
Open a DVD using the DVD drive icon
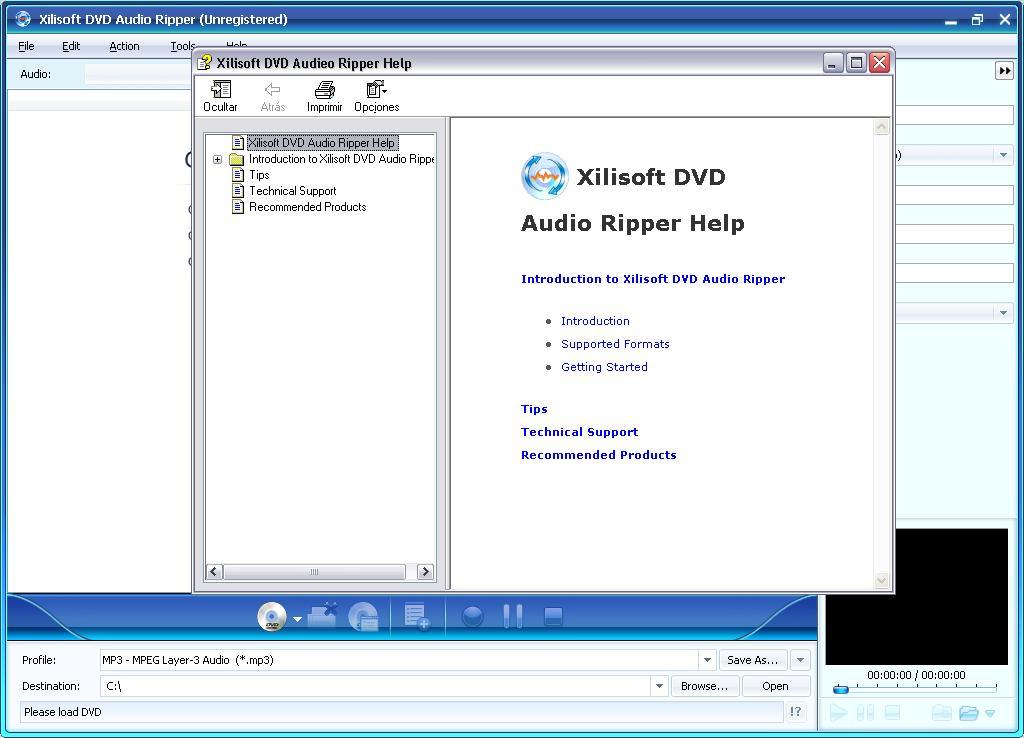click(x=272, y=617)
